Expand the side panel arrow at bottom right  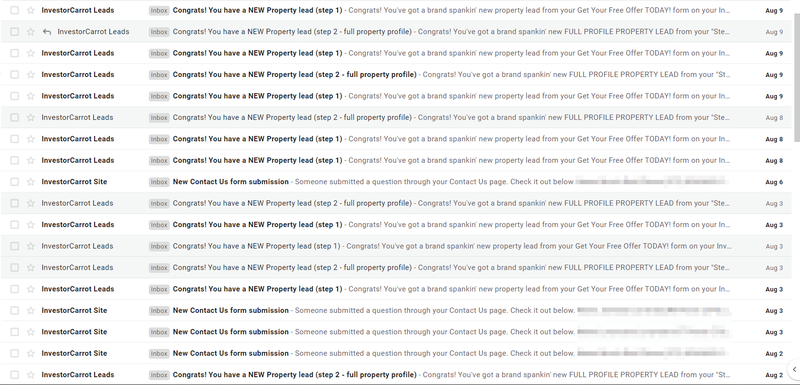794,369
